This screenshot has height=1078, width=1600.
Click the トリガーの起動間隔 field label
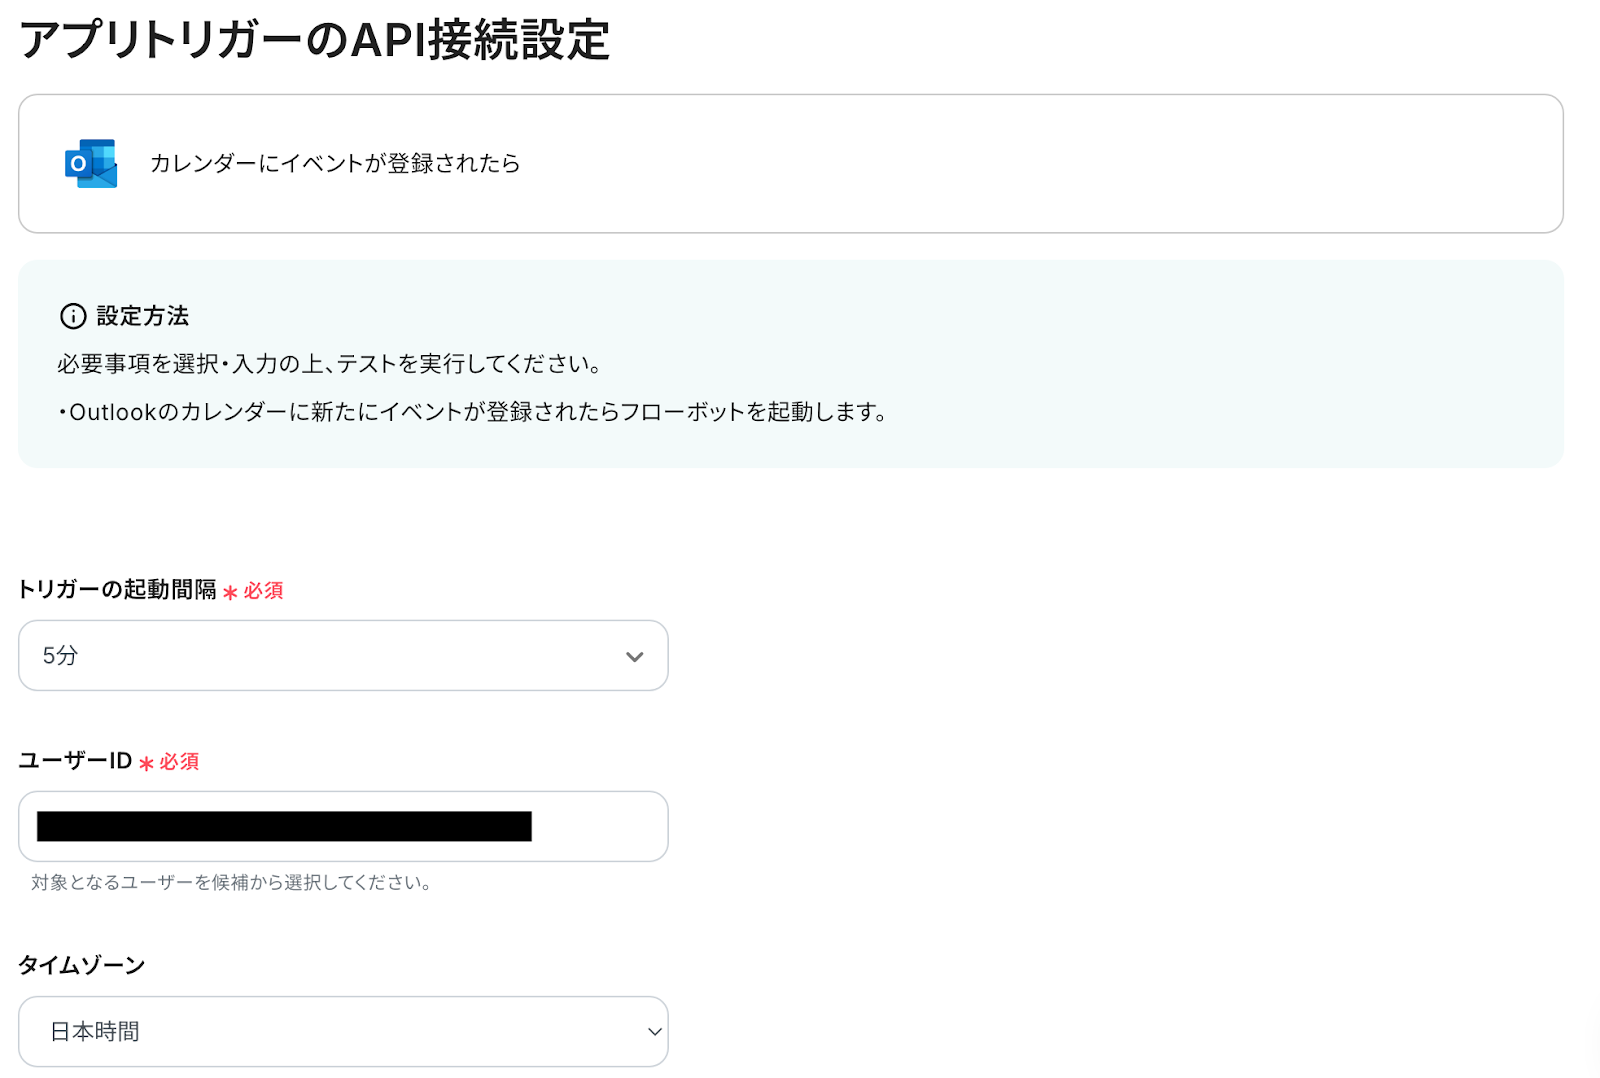pos(117,590)
